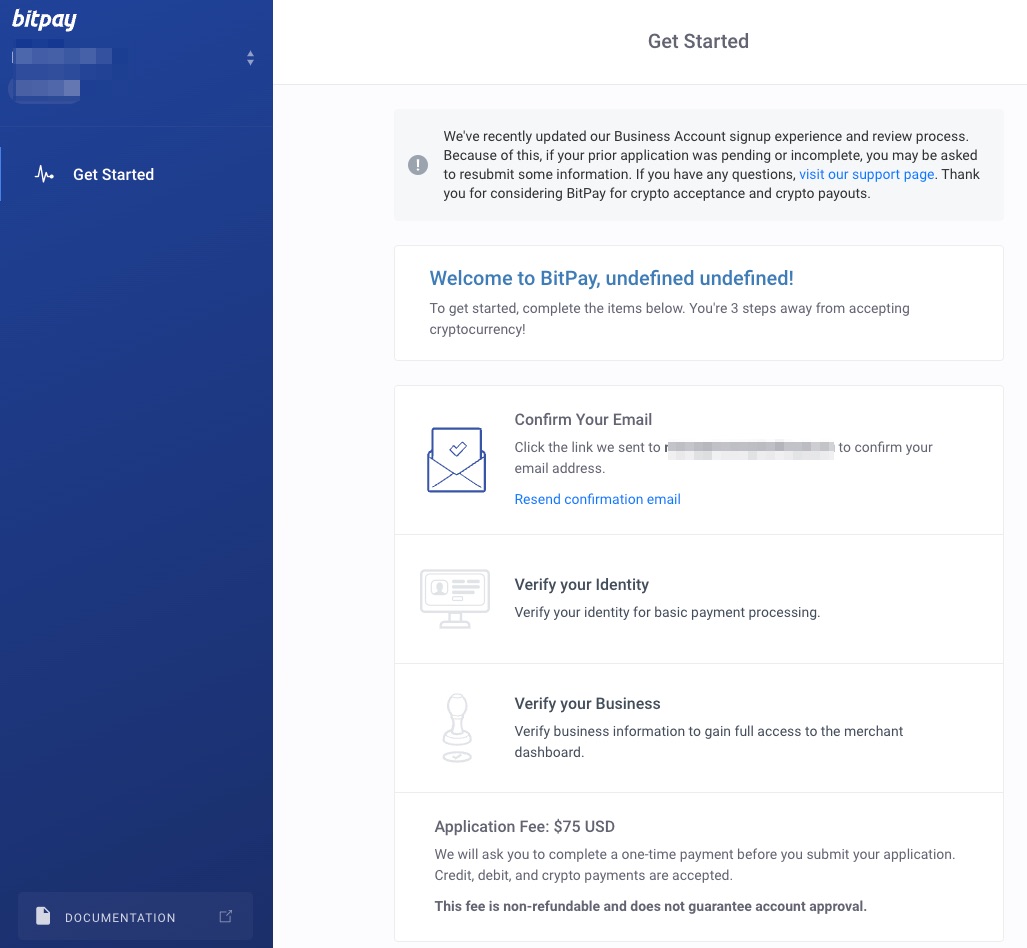Click the non-refundable fee notice text
This screenshot has width=1027, height=948.
[x=650, y=906]
